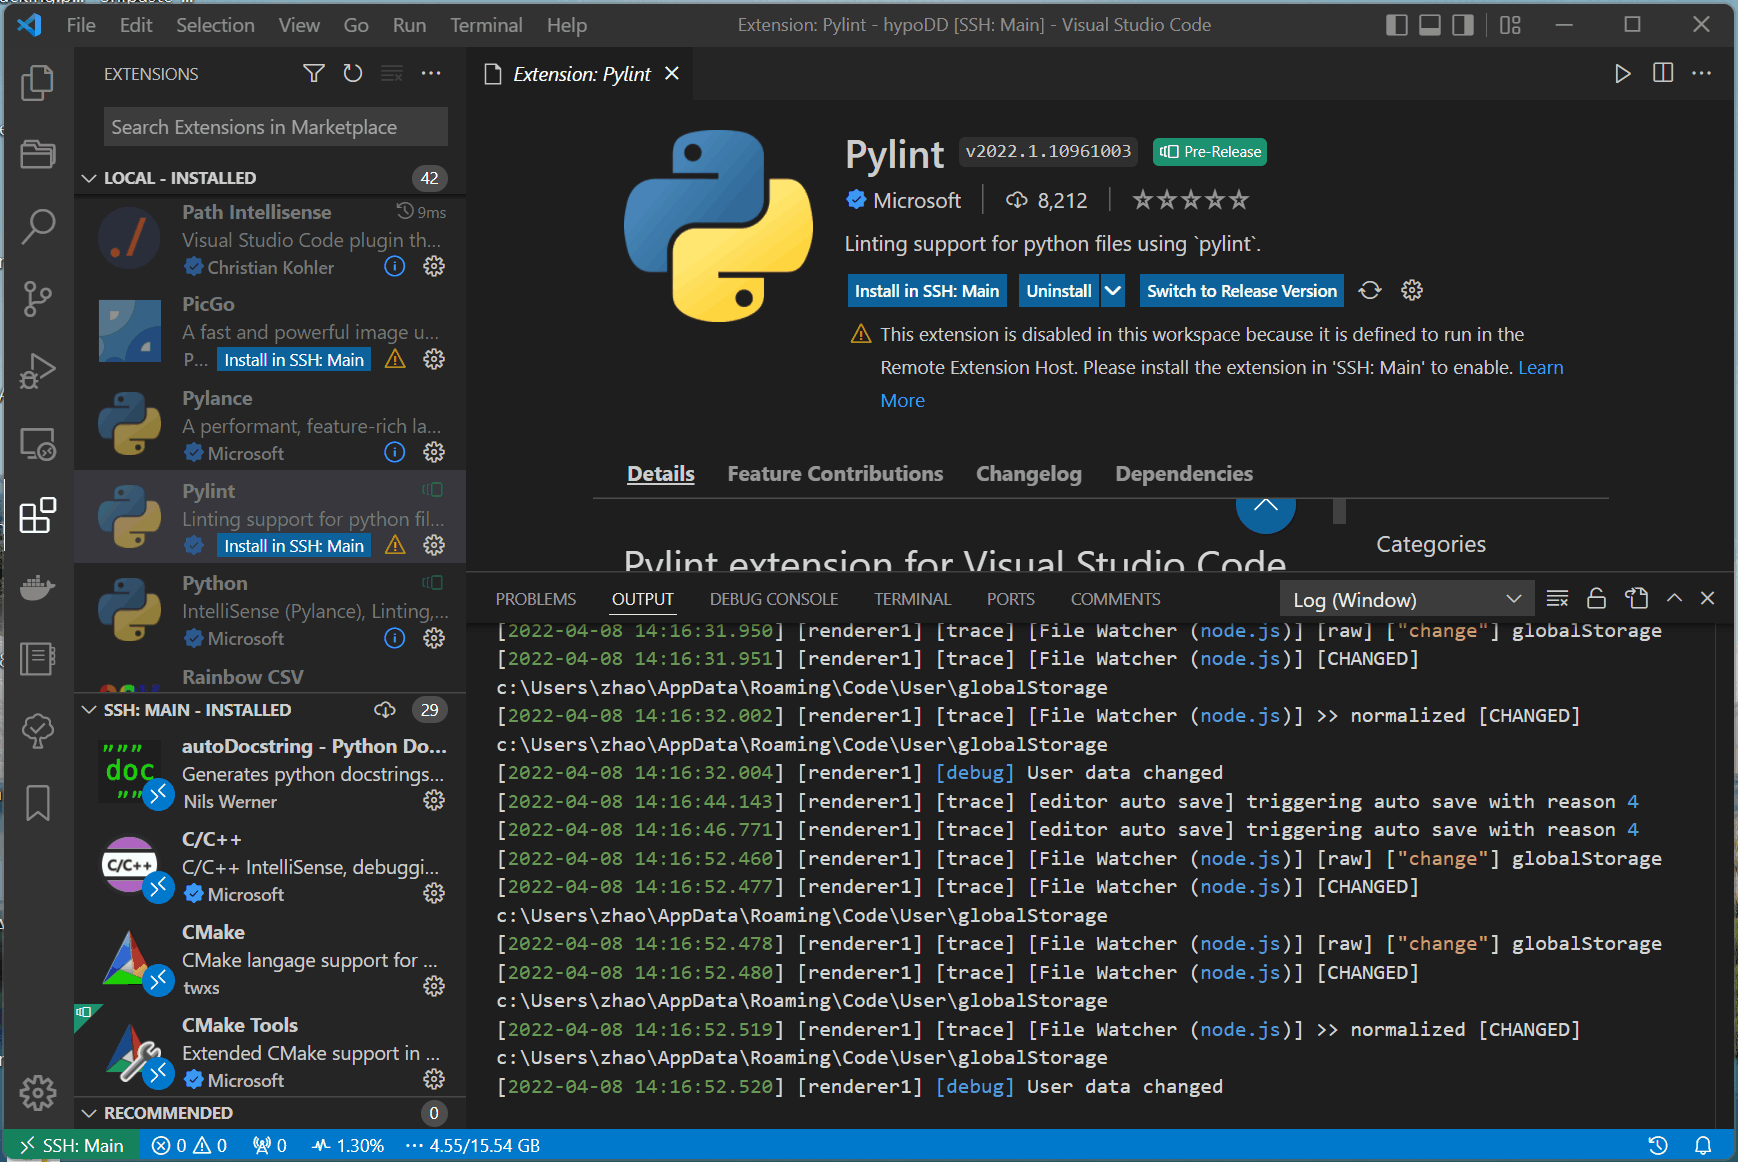Switch to Changelog tab
The image size is (1738, 1162).
[1029, 474]
